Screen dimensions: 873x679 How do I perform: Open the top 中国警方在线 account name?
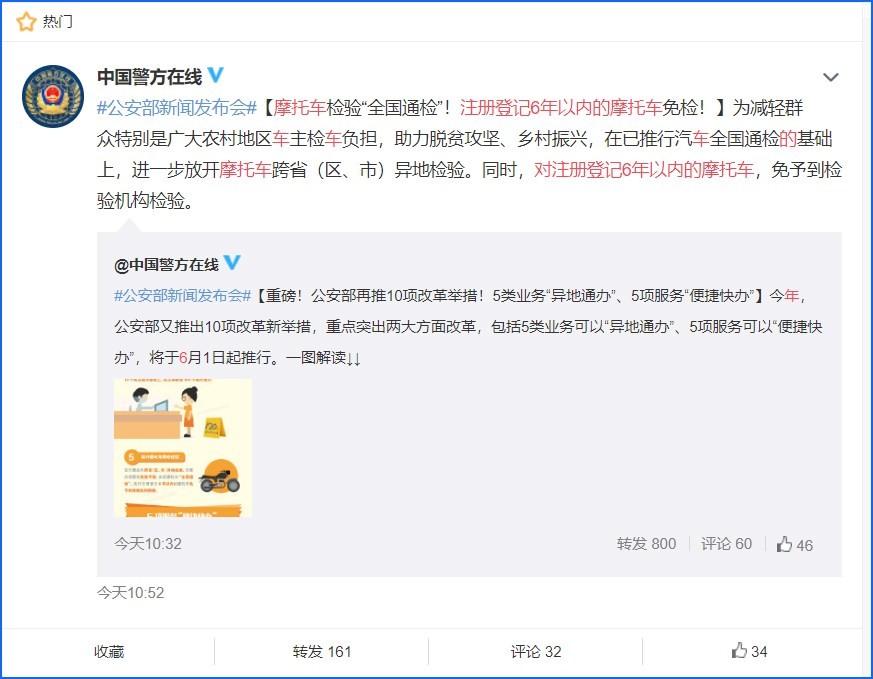point(148,76)
